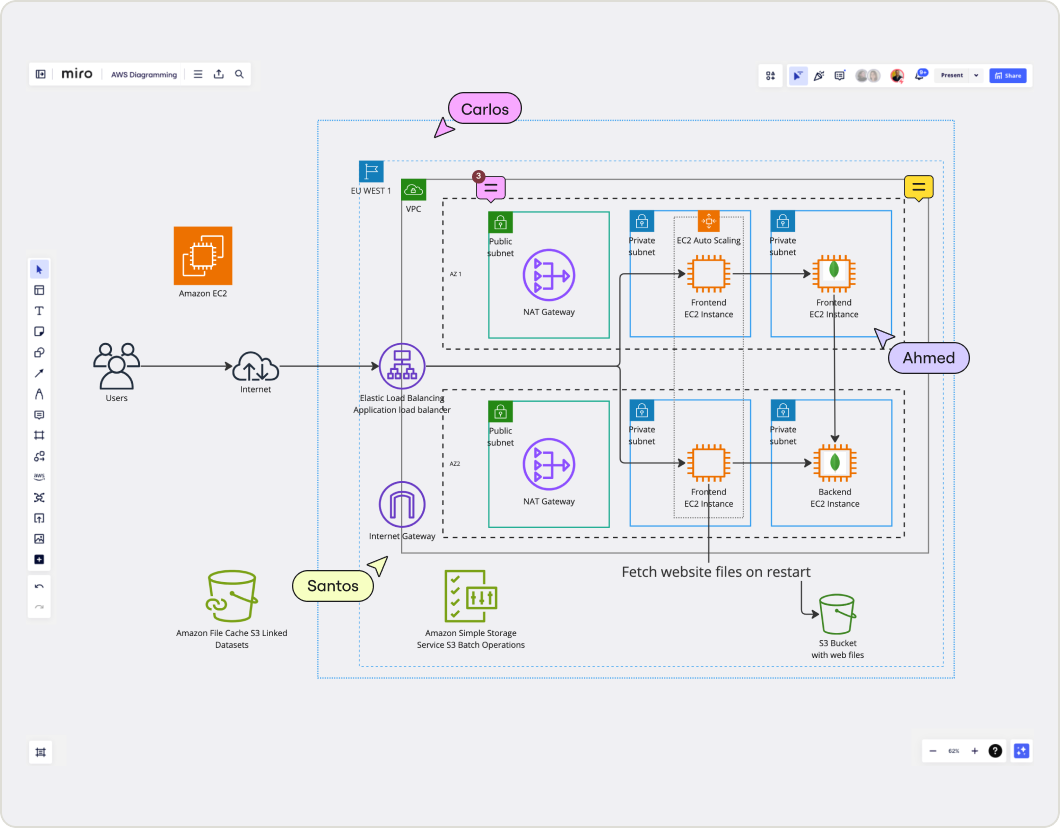The width and height of the screenshot is (1060, 828).
Task: Select the Pen drawing tool
Action: 39,394
